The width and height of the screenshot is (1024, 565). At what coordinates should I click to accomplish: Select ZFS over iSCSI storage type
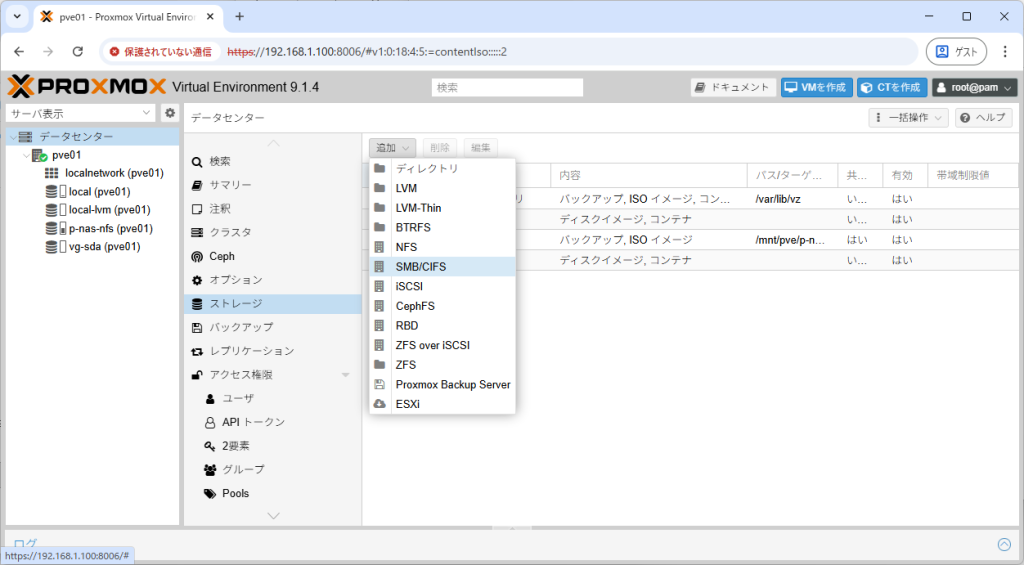(x=442, y=345)
